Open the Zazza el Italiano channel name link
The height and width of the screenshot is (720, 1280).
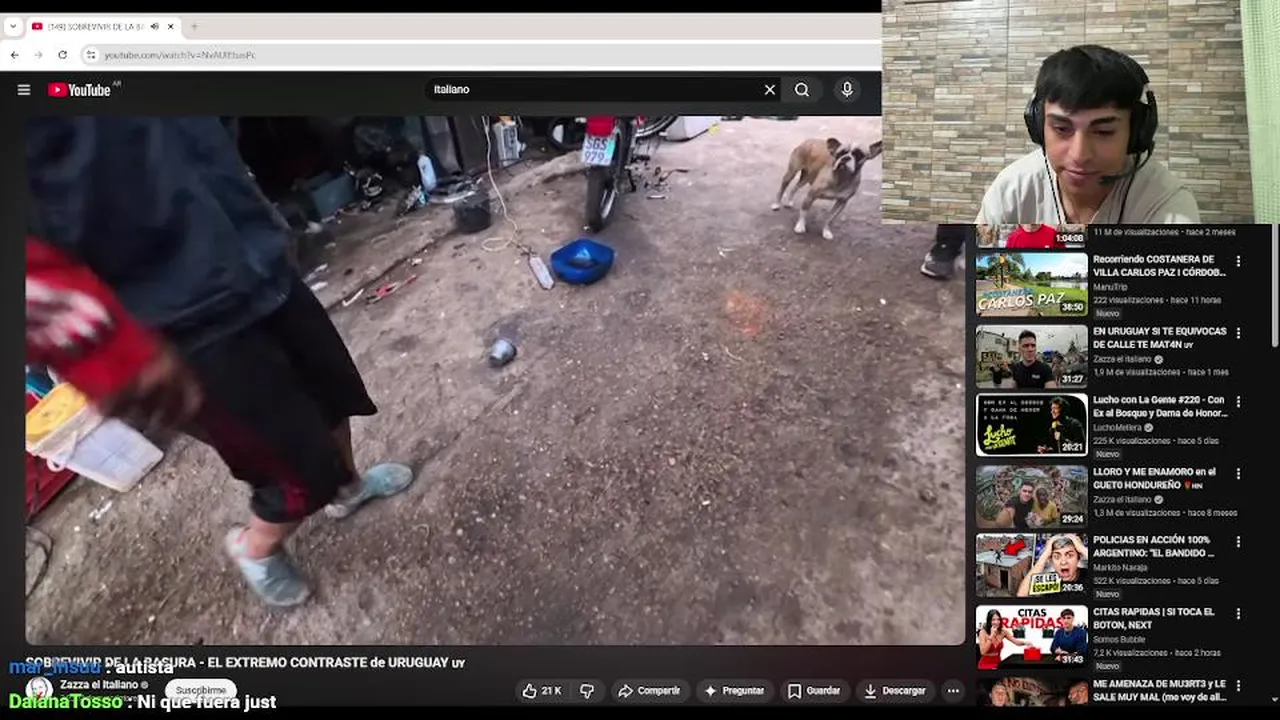coord(99,685)
